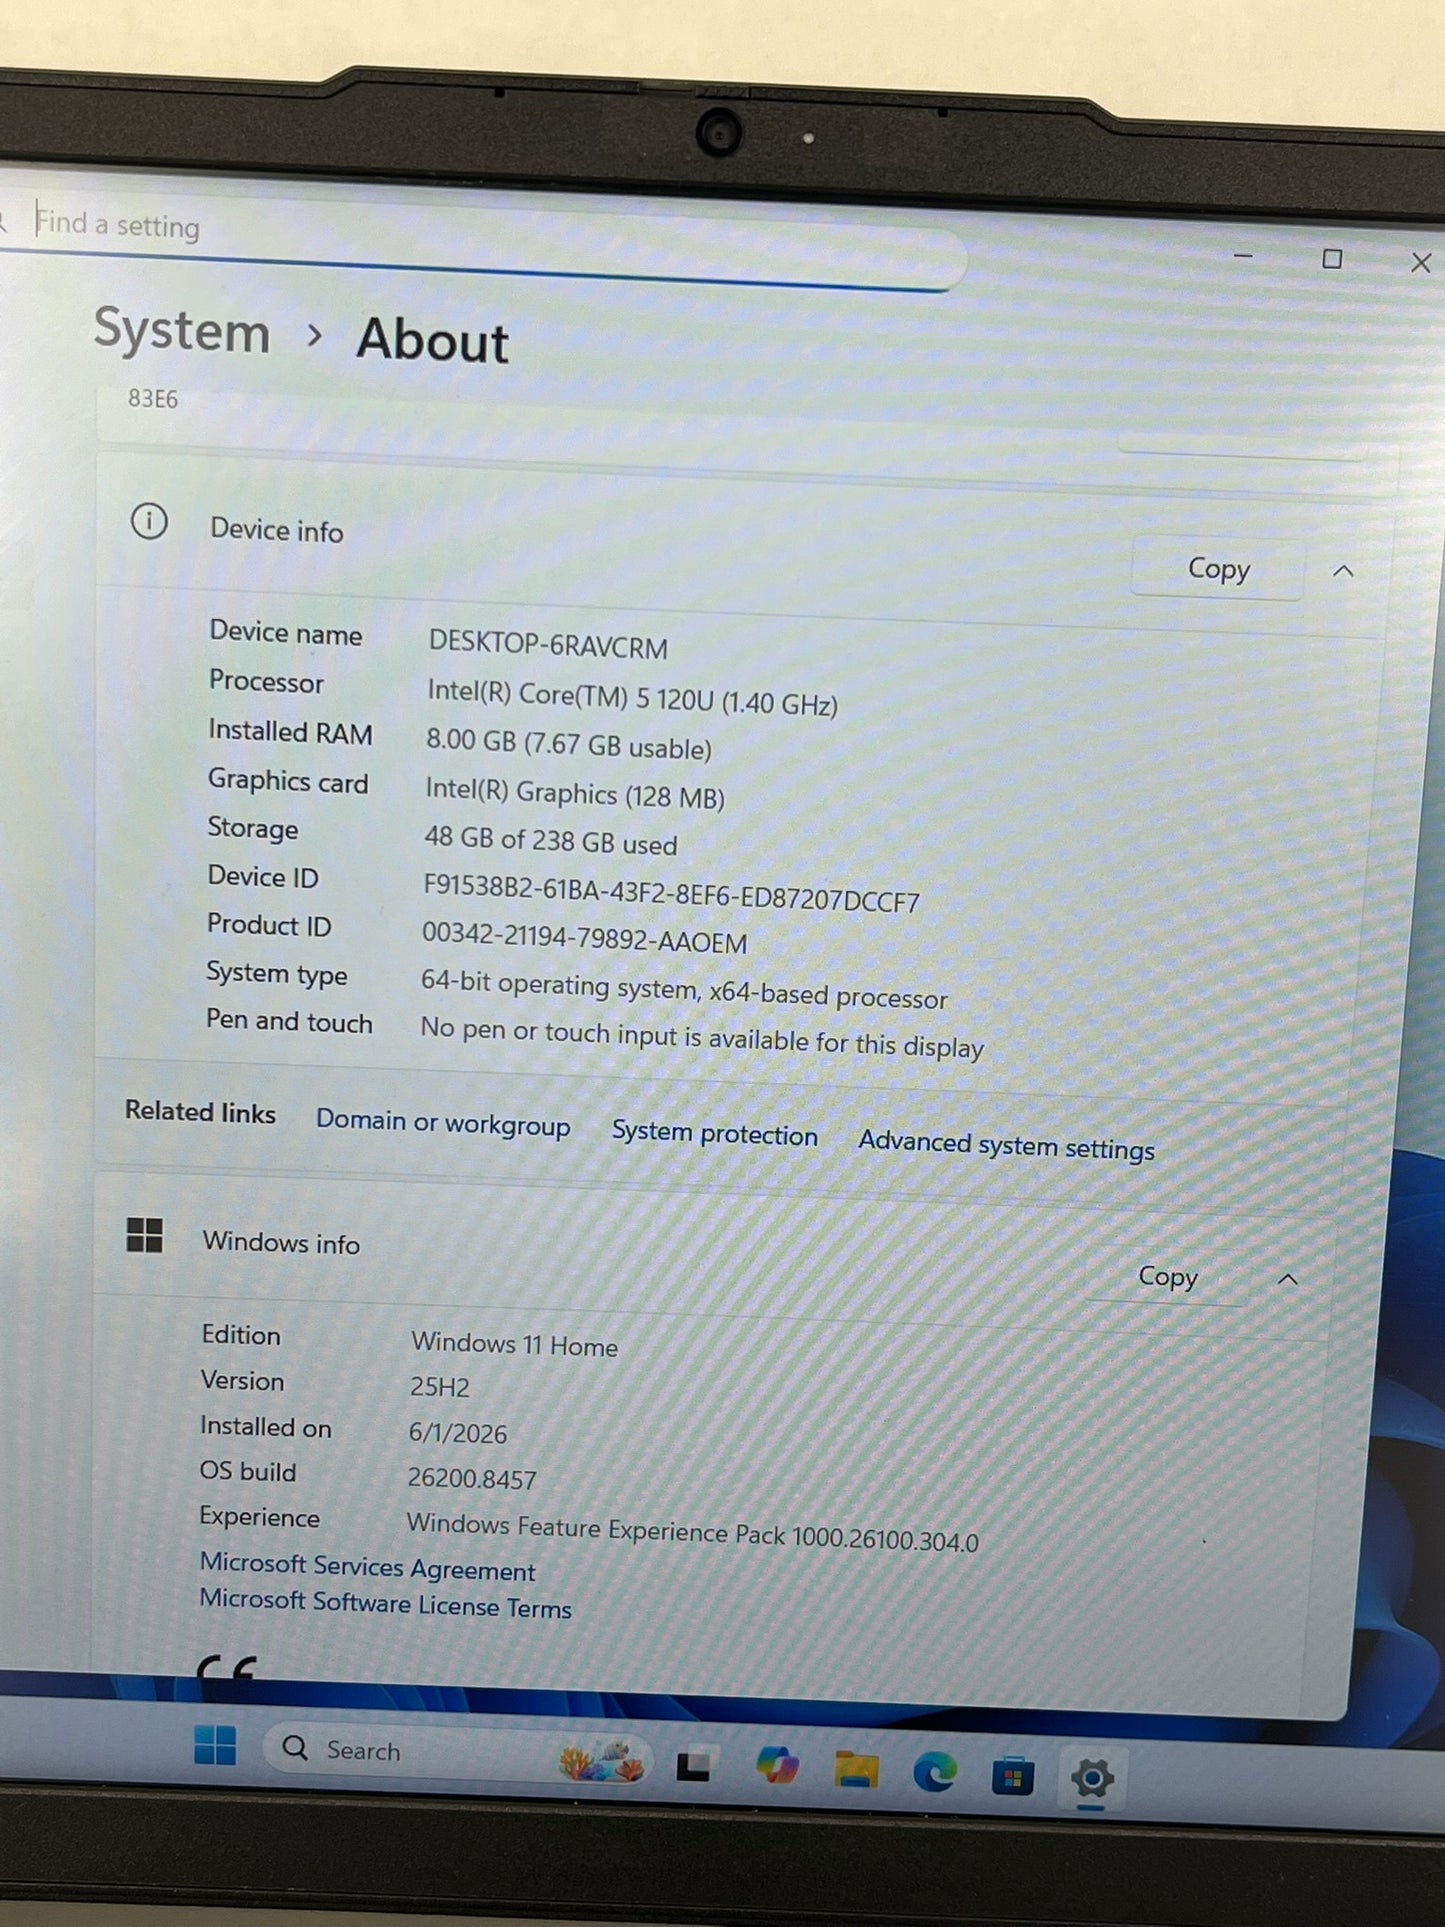Click the taskbar search magnifier icon

click(295, 1748)
